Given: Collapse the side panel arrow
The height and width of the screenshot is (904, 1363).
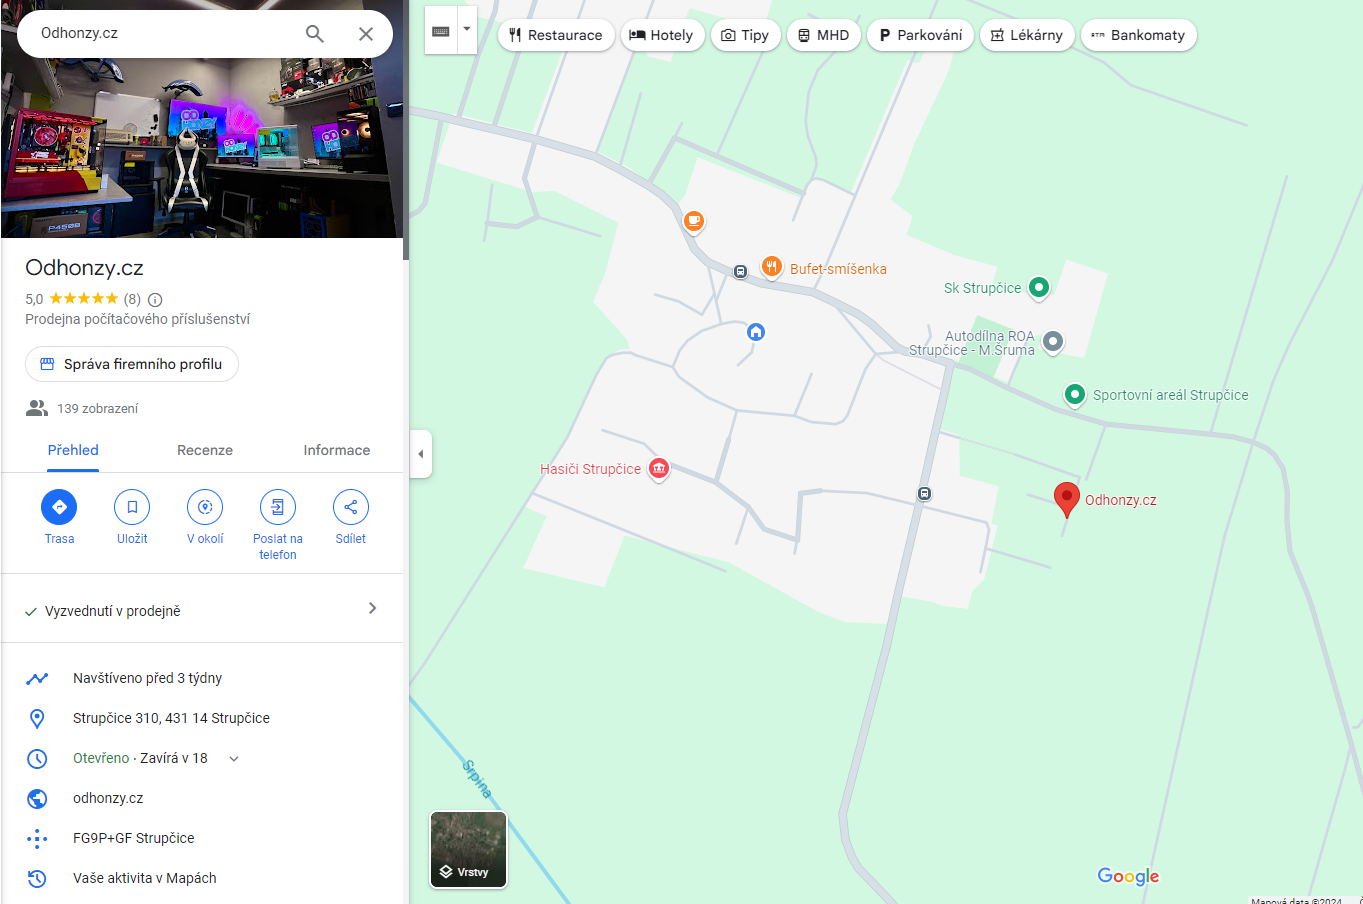Looking at the screenshot, I should [421, 454].
